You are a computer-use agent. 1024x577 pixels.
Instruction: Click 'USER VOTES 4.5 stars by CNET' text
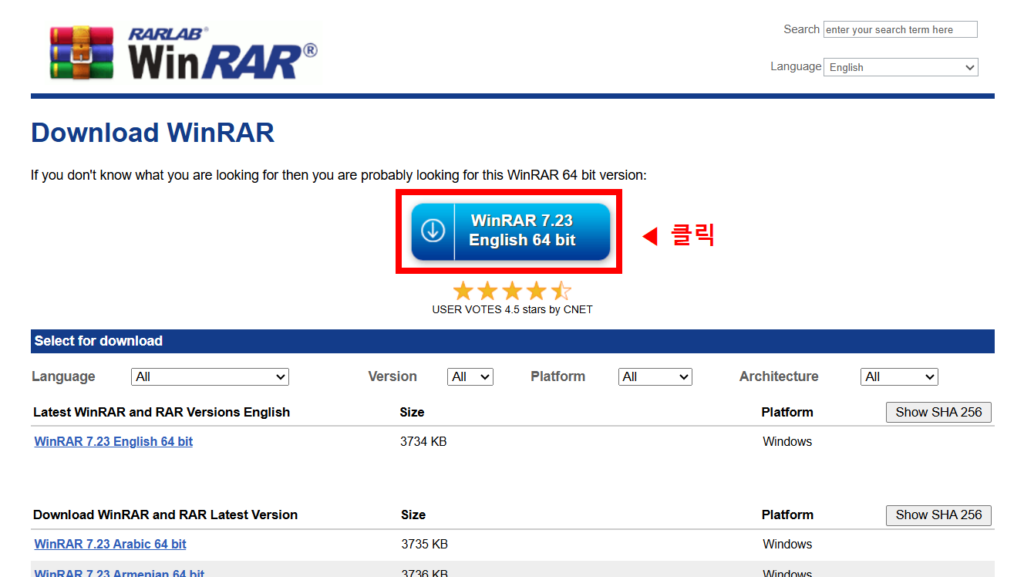coord(512,309)
